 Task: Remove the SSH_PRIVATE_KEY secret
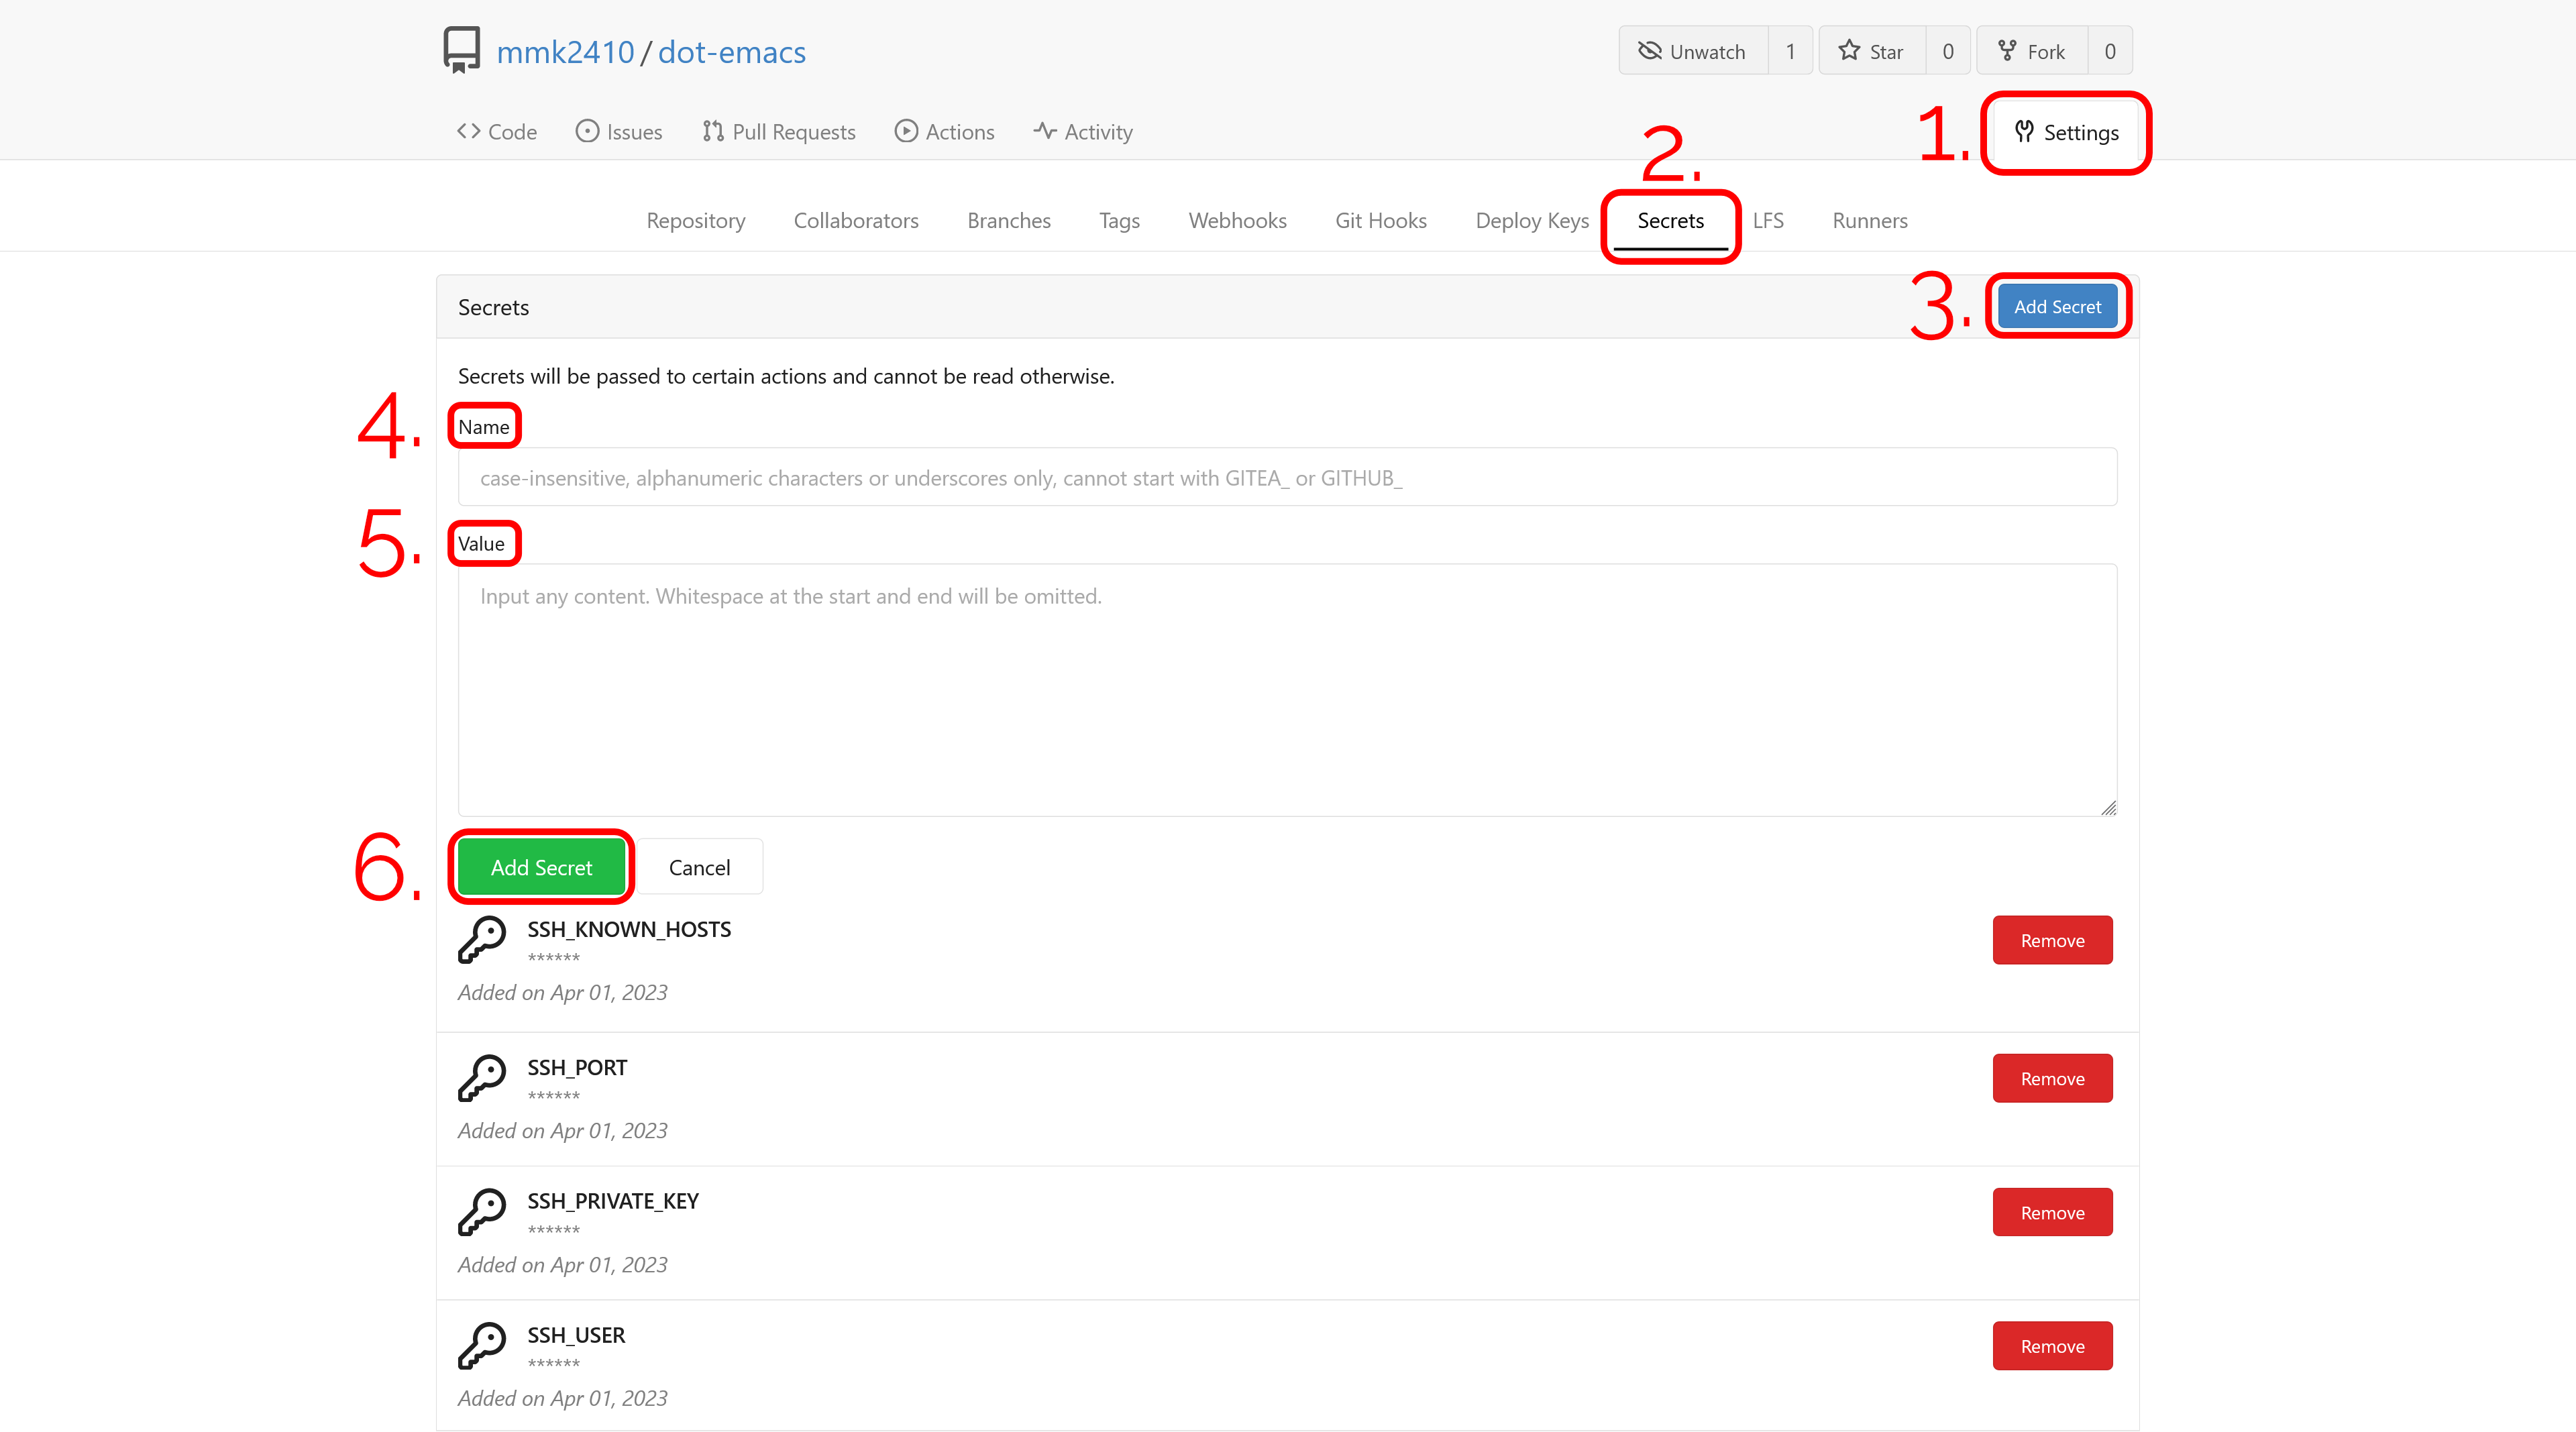(2051, 1211)
